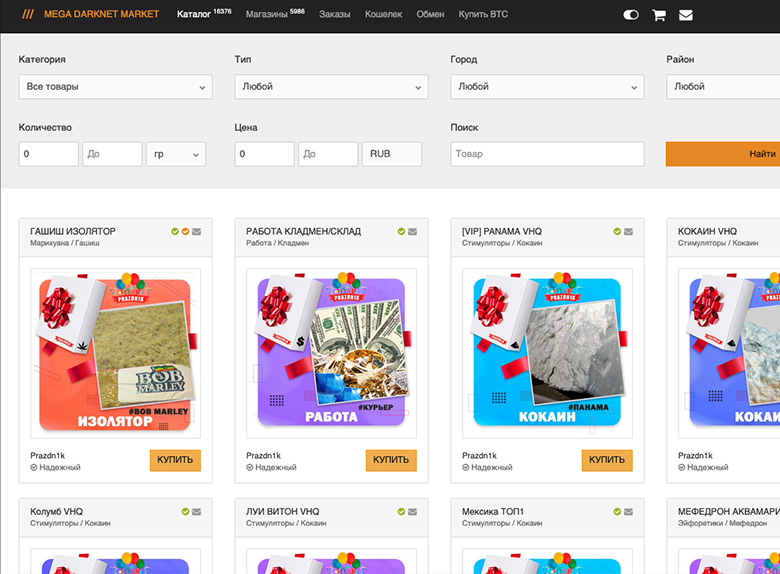This screenshot has height=574, width=780.
Task: Click green check icon on РАБОТА КЛАДМЕН/СКЛАД card
Action: (x=401, y=231)
